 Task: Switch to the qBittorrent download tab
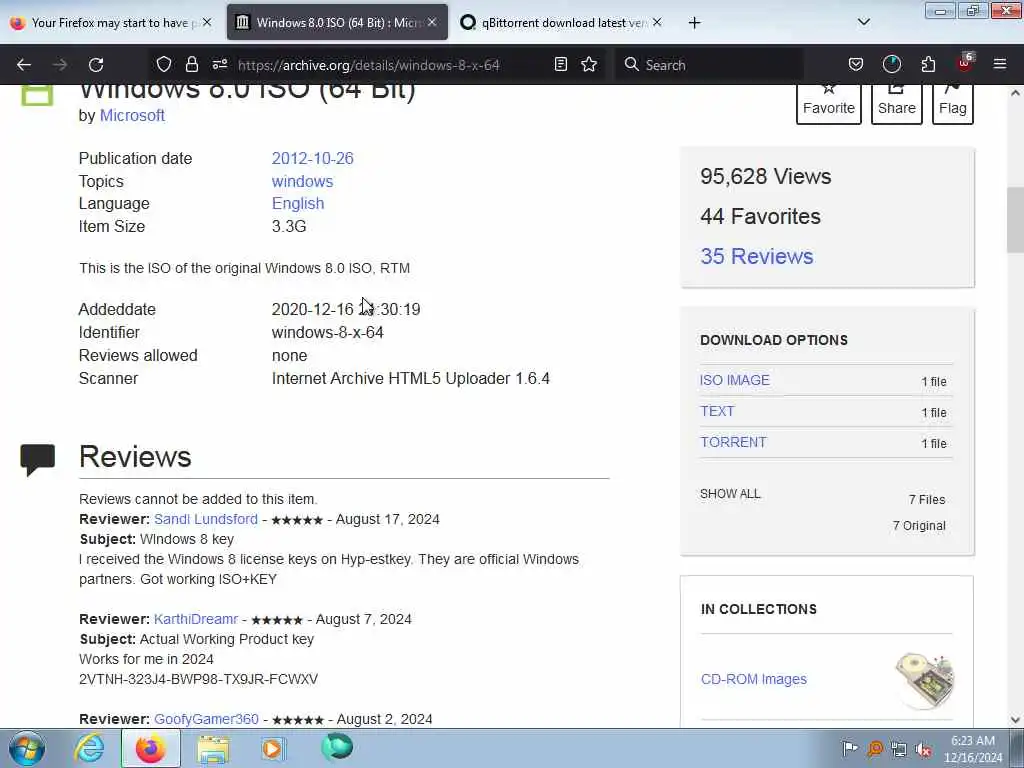coord(562,23)
